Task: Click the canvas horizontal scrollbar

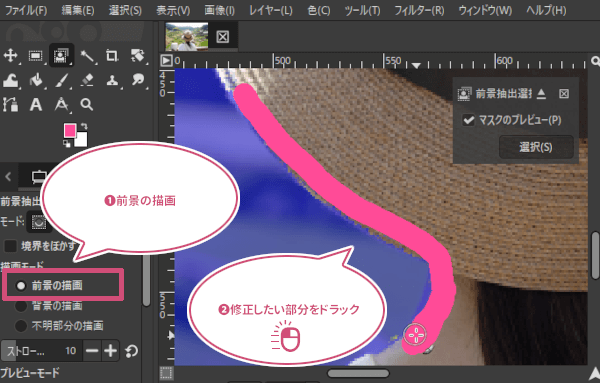Action: point(358,373)
